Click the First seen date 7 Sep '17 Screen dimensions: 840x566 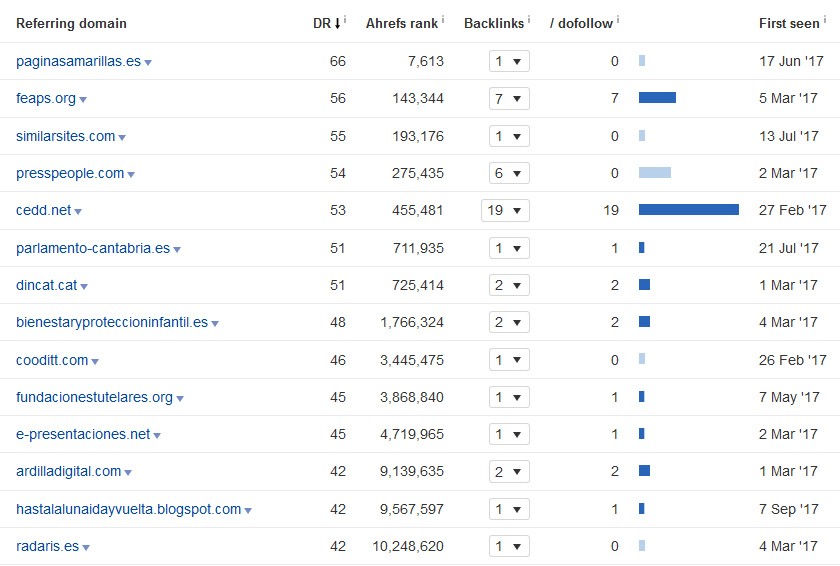point(789,509)
